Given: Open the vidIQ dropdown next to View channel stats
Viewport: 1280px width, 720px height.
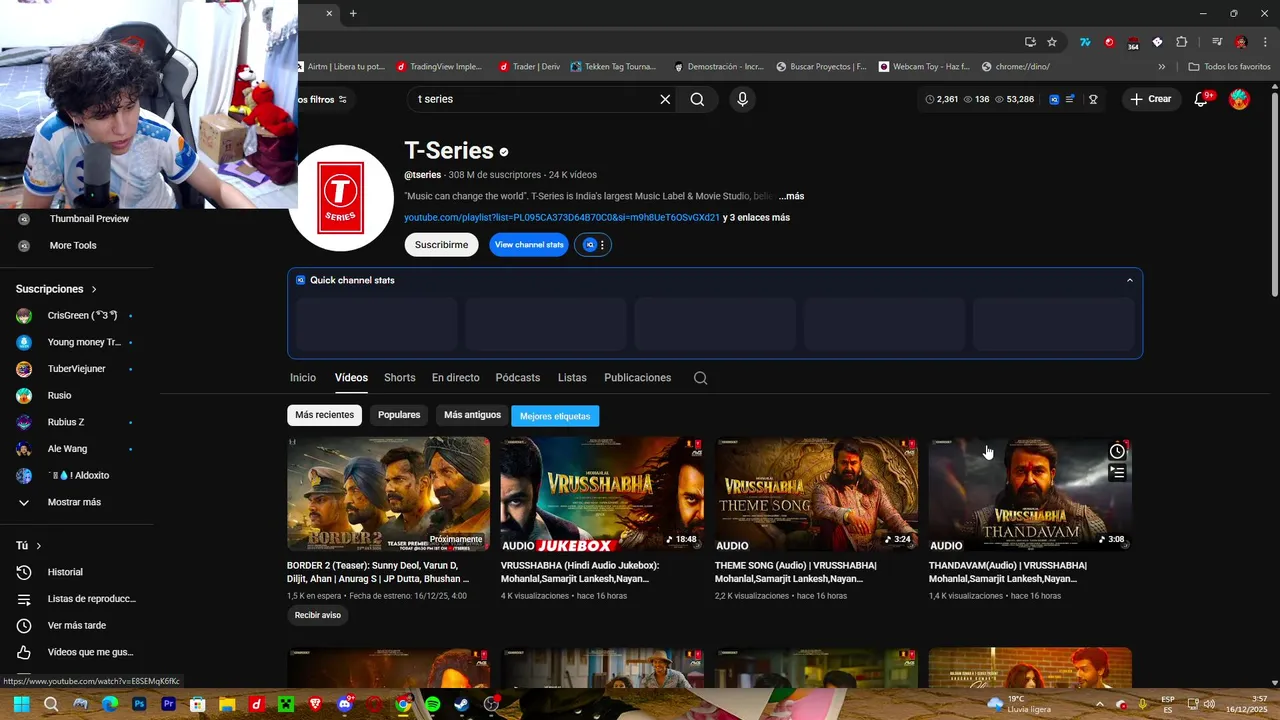Looking at the screenshot, I should pos(593,245).
